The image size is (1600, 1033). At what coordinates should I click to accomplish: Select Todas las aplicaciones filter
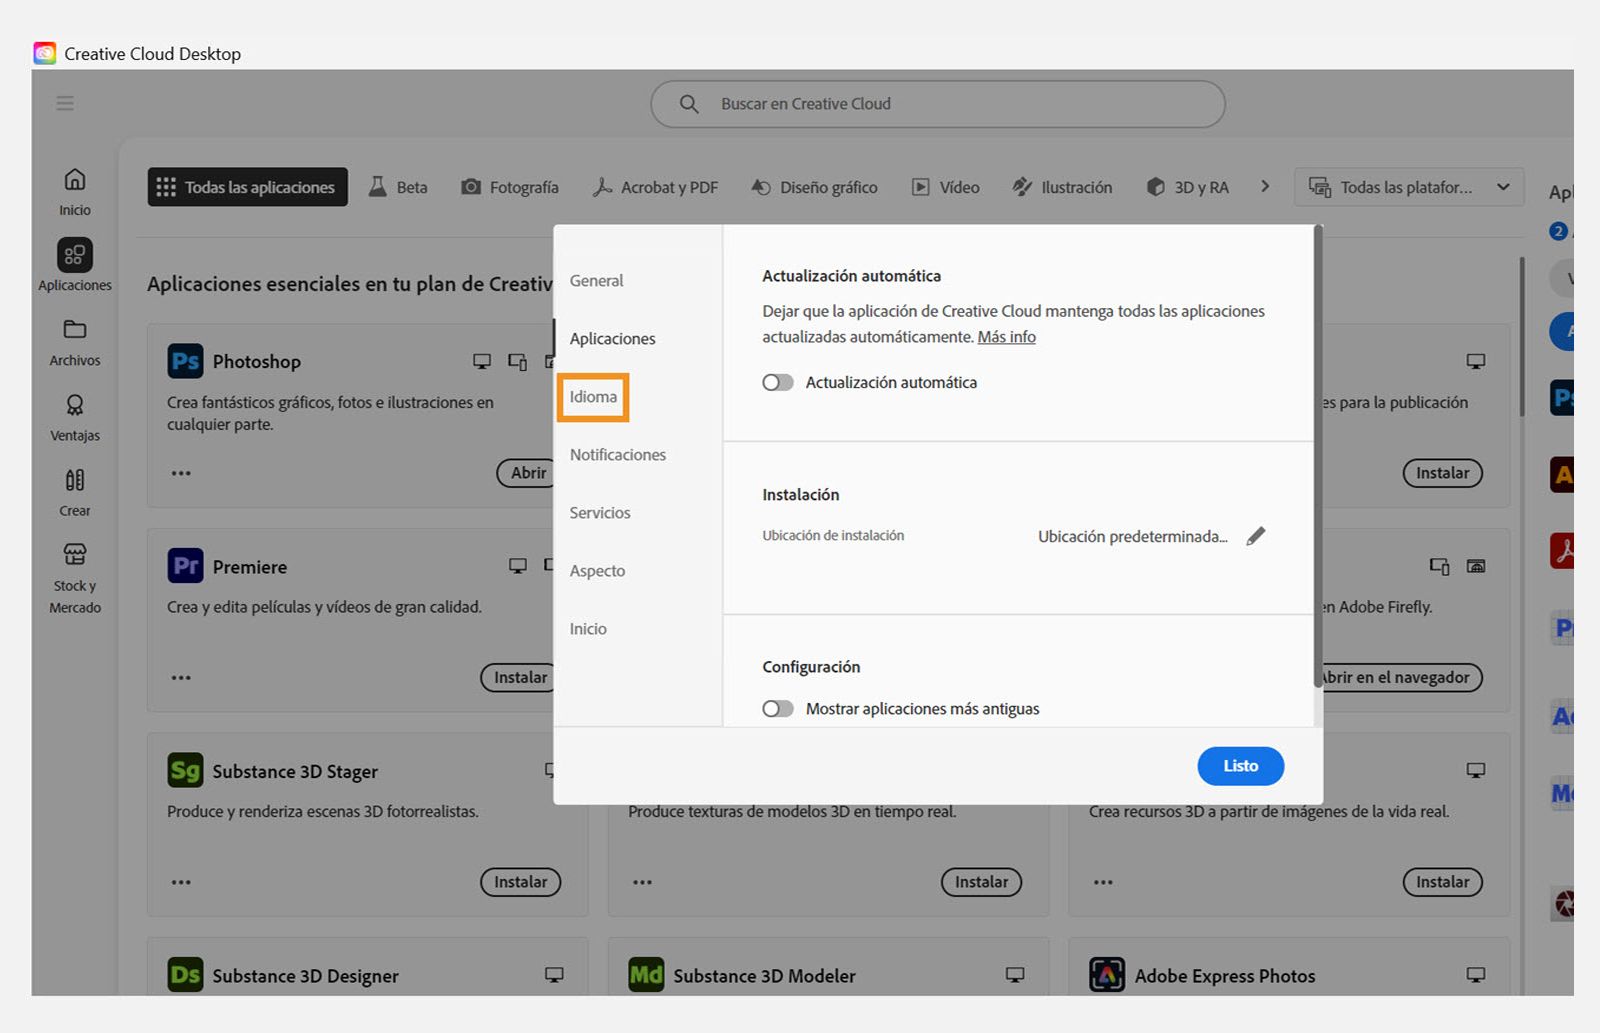(x=248, y=187)
